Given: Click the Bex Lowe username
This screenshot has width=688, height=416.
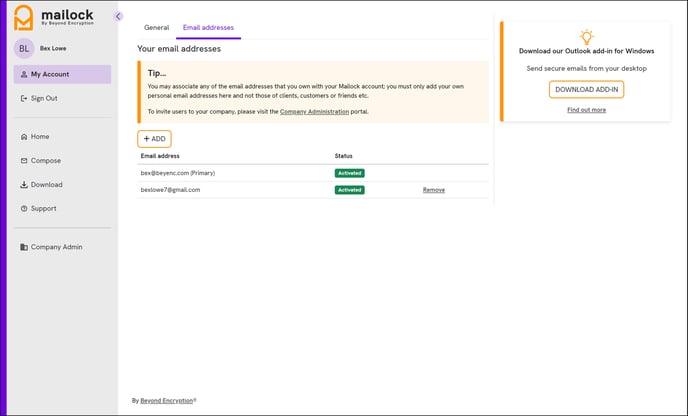Looking at the screenshot, I should 53,48.
